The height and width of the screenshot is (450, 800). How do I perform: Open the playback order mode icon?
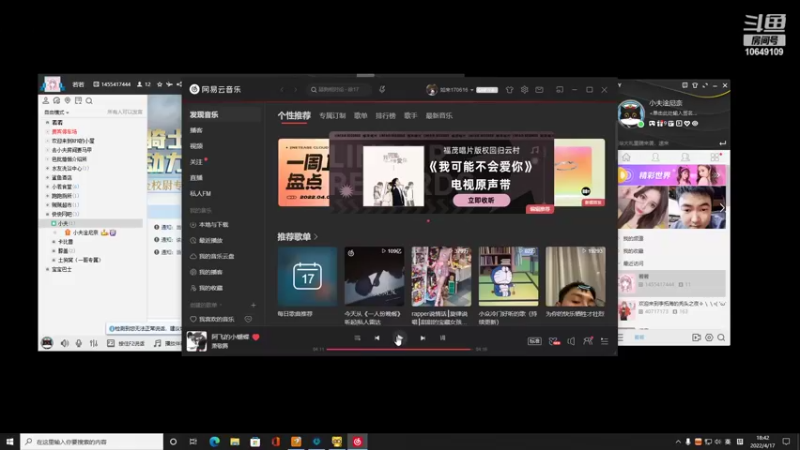[x=357, y=338]
